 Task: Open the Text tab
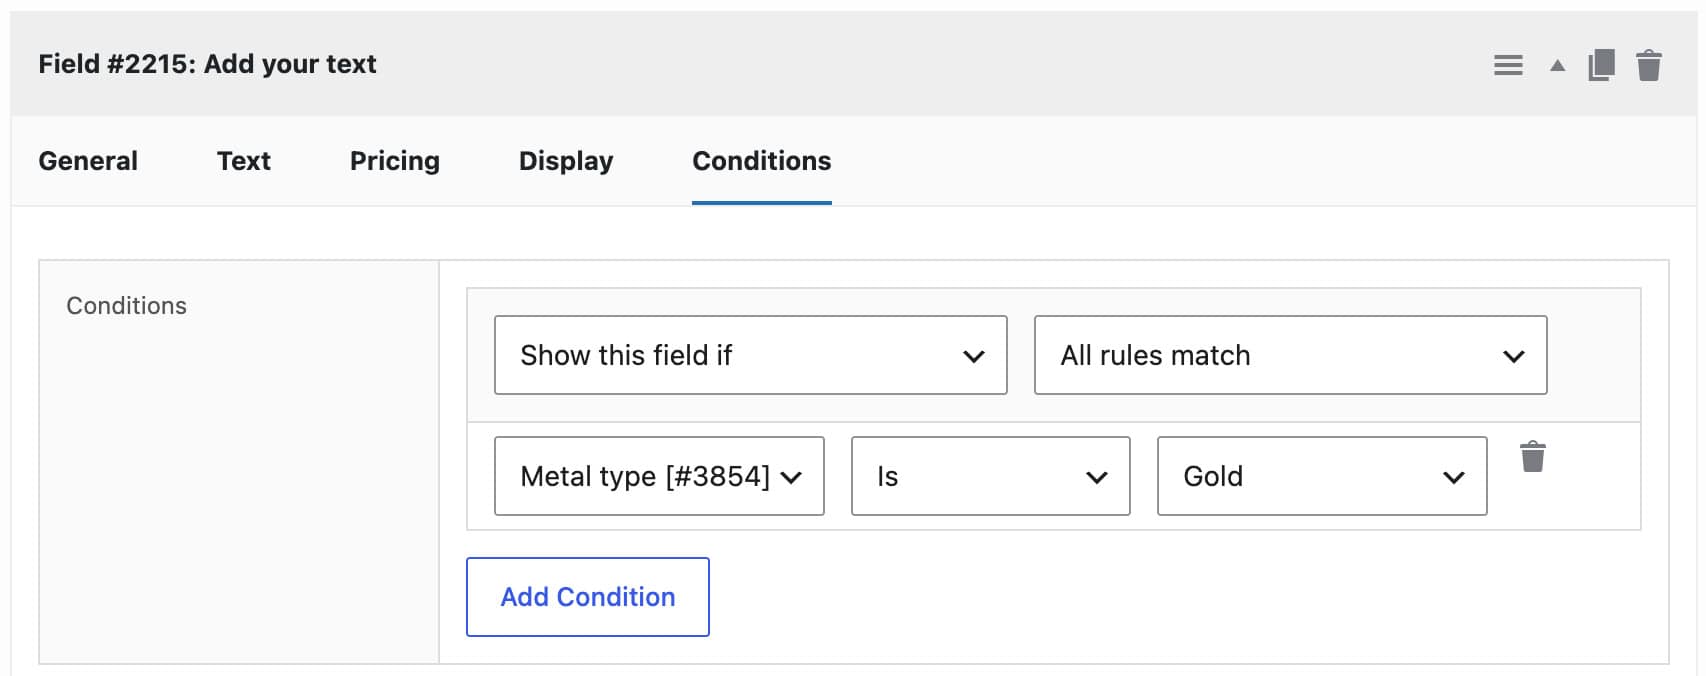coord(244,161)
